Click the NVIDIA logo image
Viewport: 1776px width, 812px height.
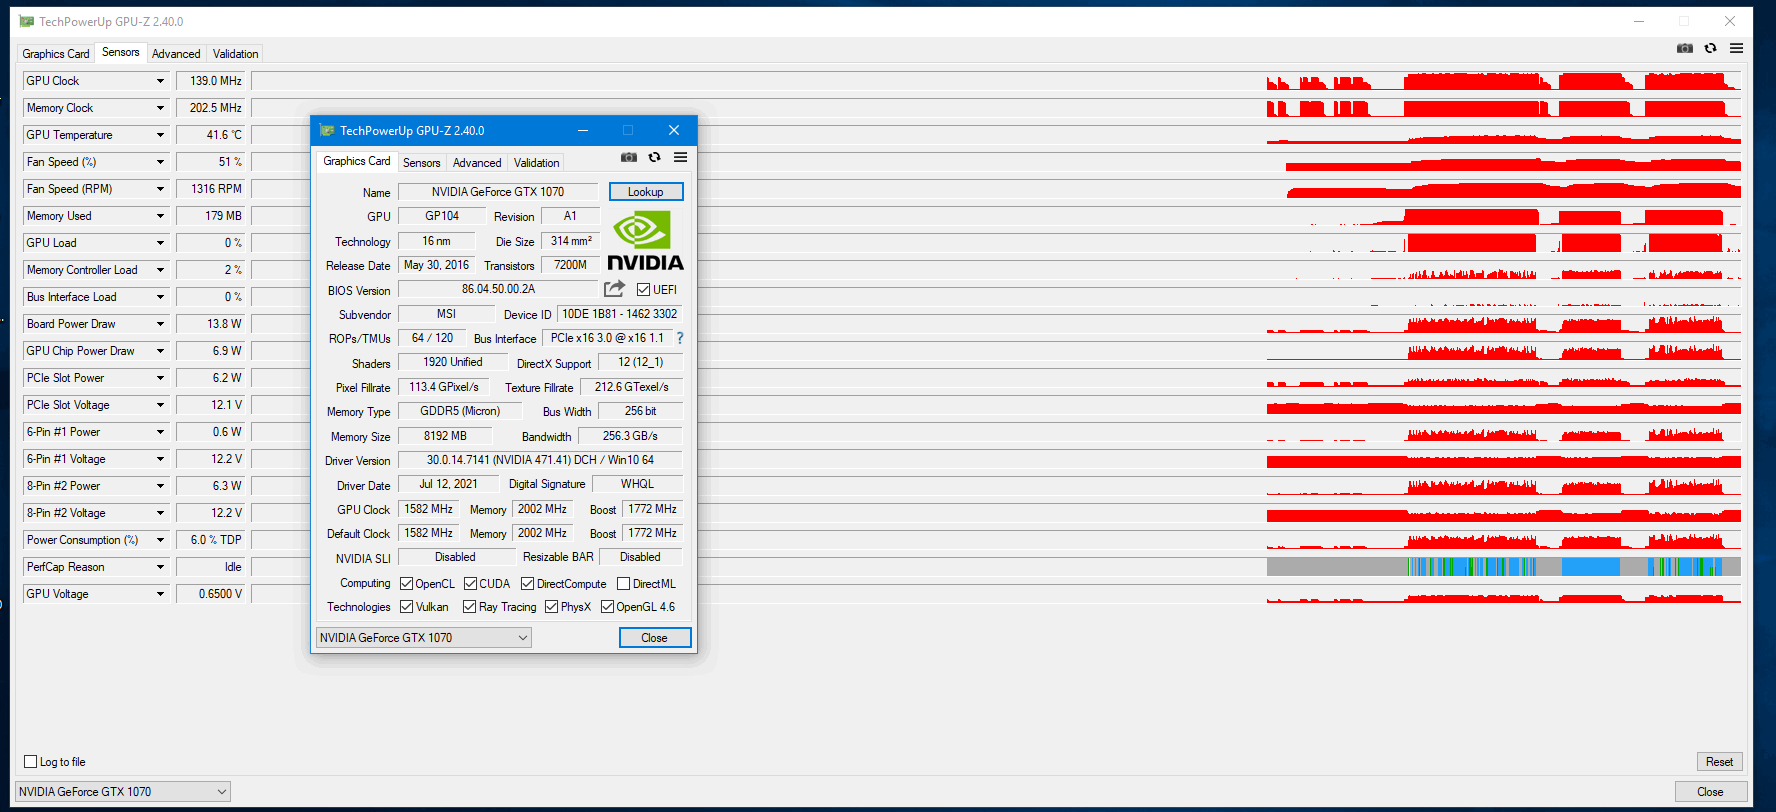(645, 240)
